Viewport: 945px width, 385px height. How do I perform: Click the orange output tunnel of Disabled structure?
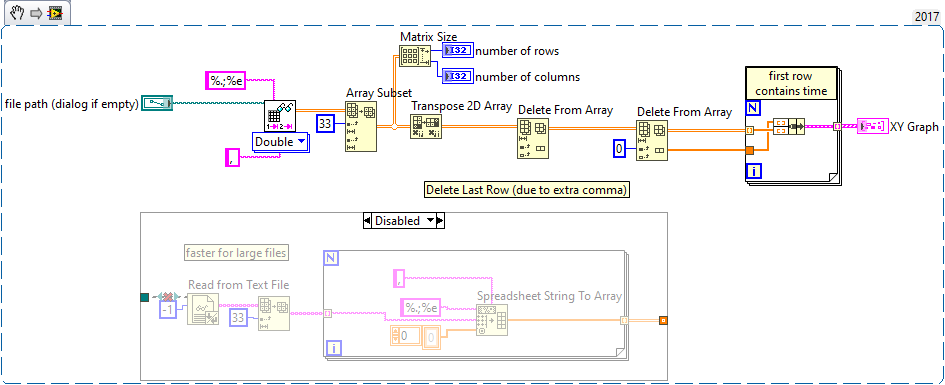(663, 321)
